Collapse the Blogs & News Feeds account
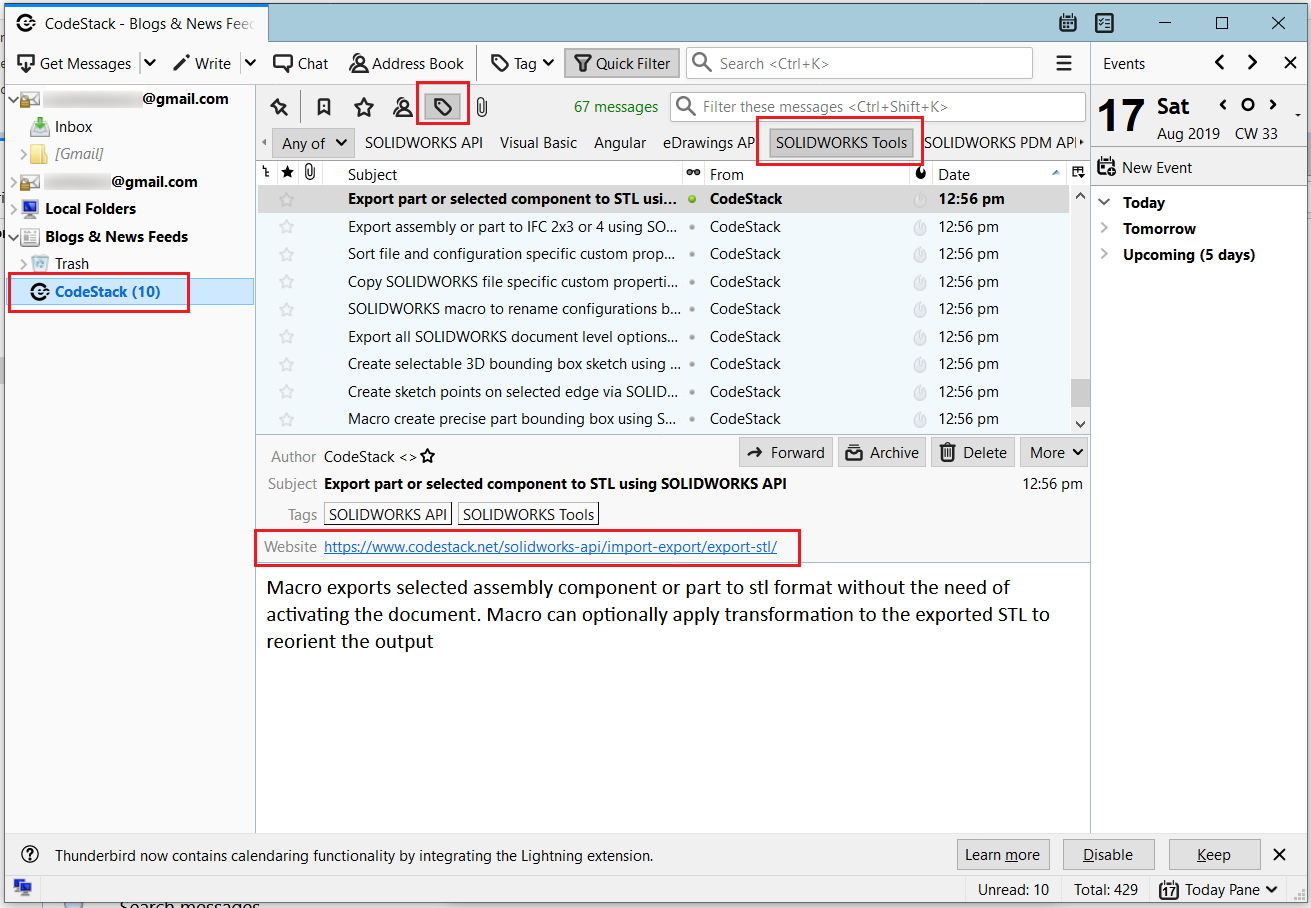The width and height of the screenshot is (1311, 908). tap(12, 237)
